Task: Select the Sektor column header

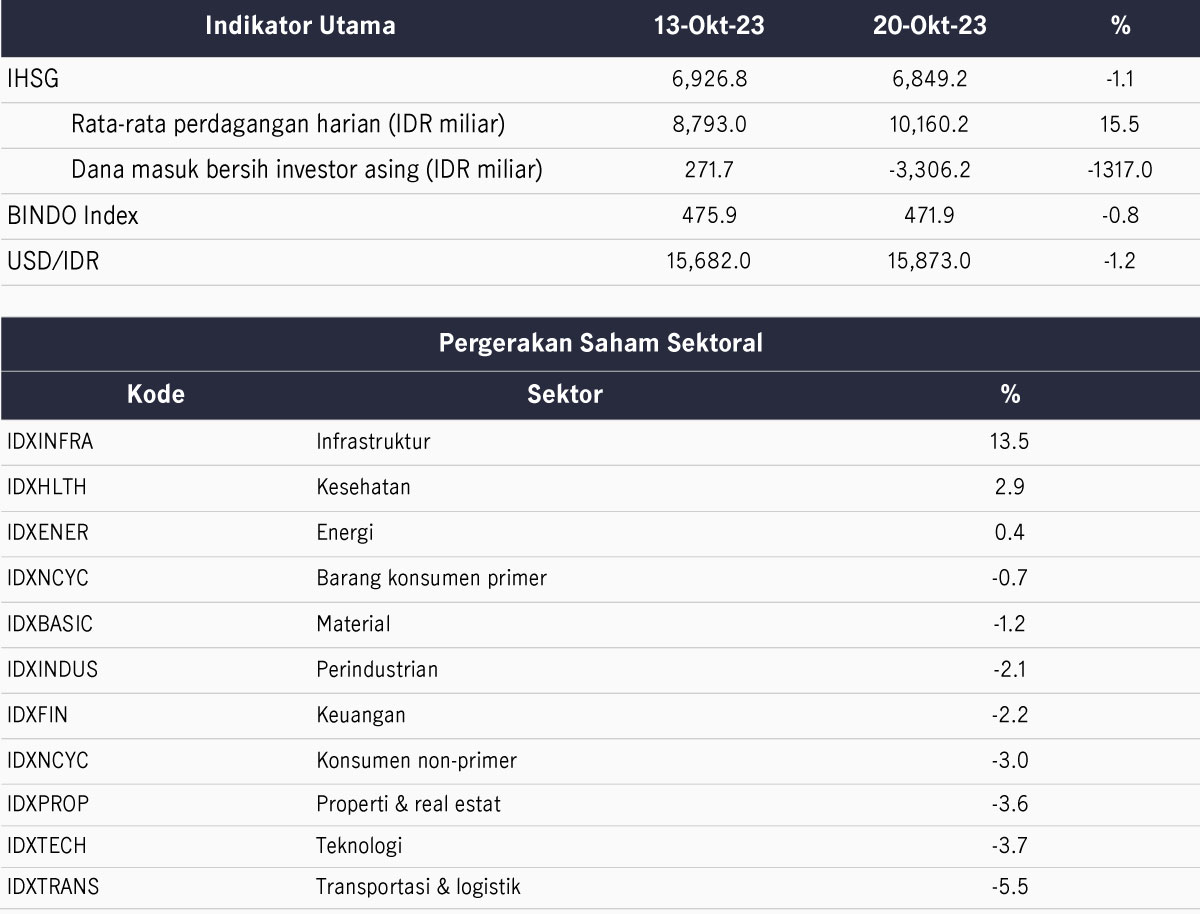Action: 565,394
